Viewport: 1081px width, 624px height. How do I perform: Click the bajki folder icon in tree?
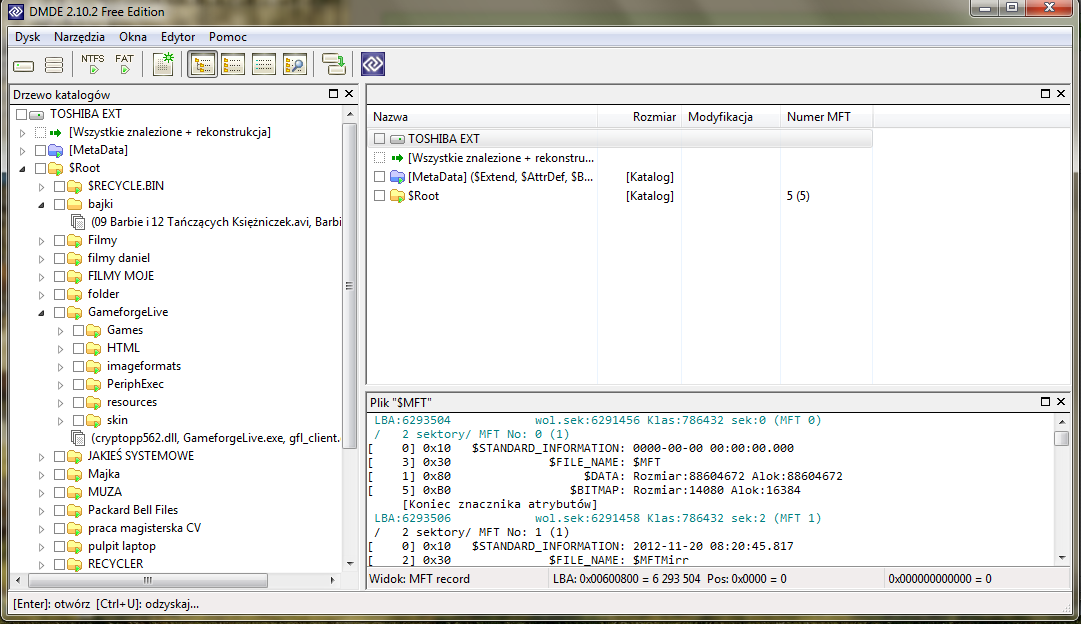tap(74, 204)
